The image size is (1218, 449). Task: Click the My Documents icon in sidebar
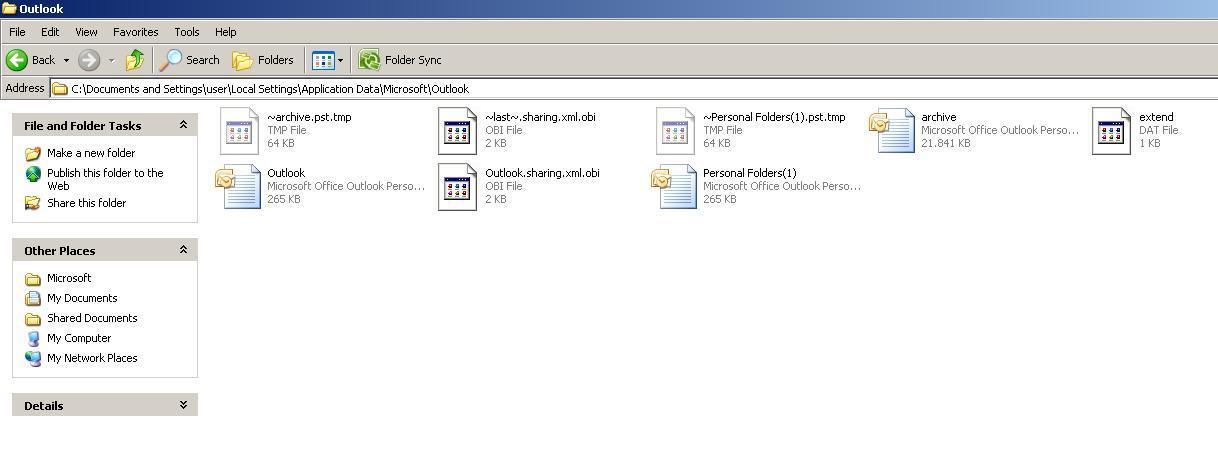[33, 298]
